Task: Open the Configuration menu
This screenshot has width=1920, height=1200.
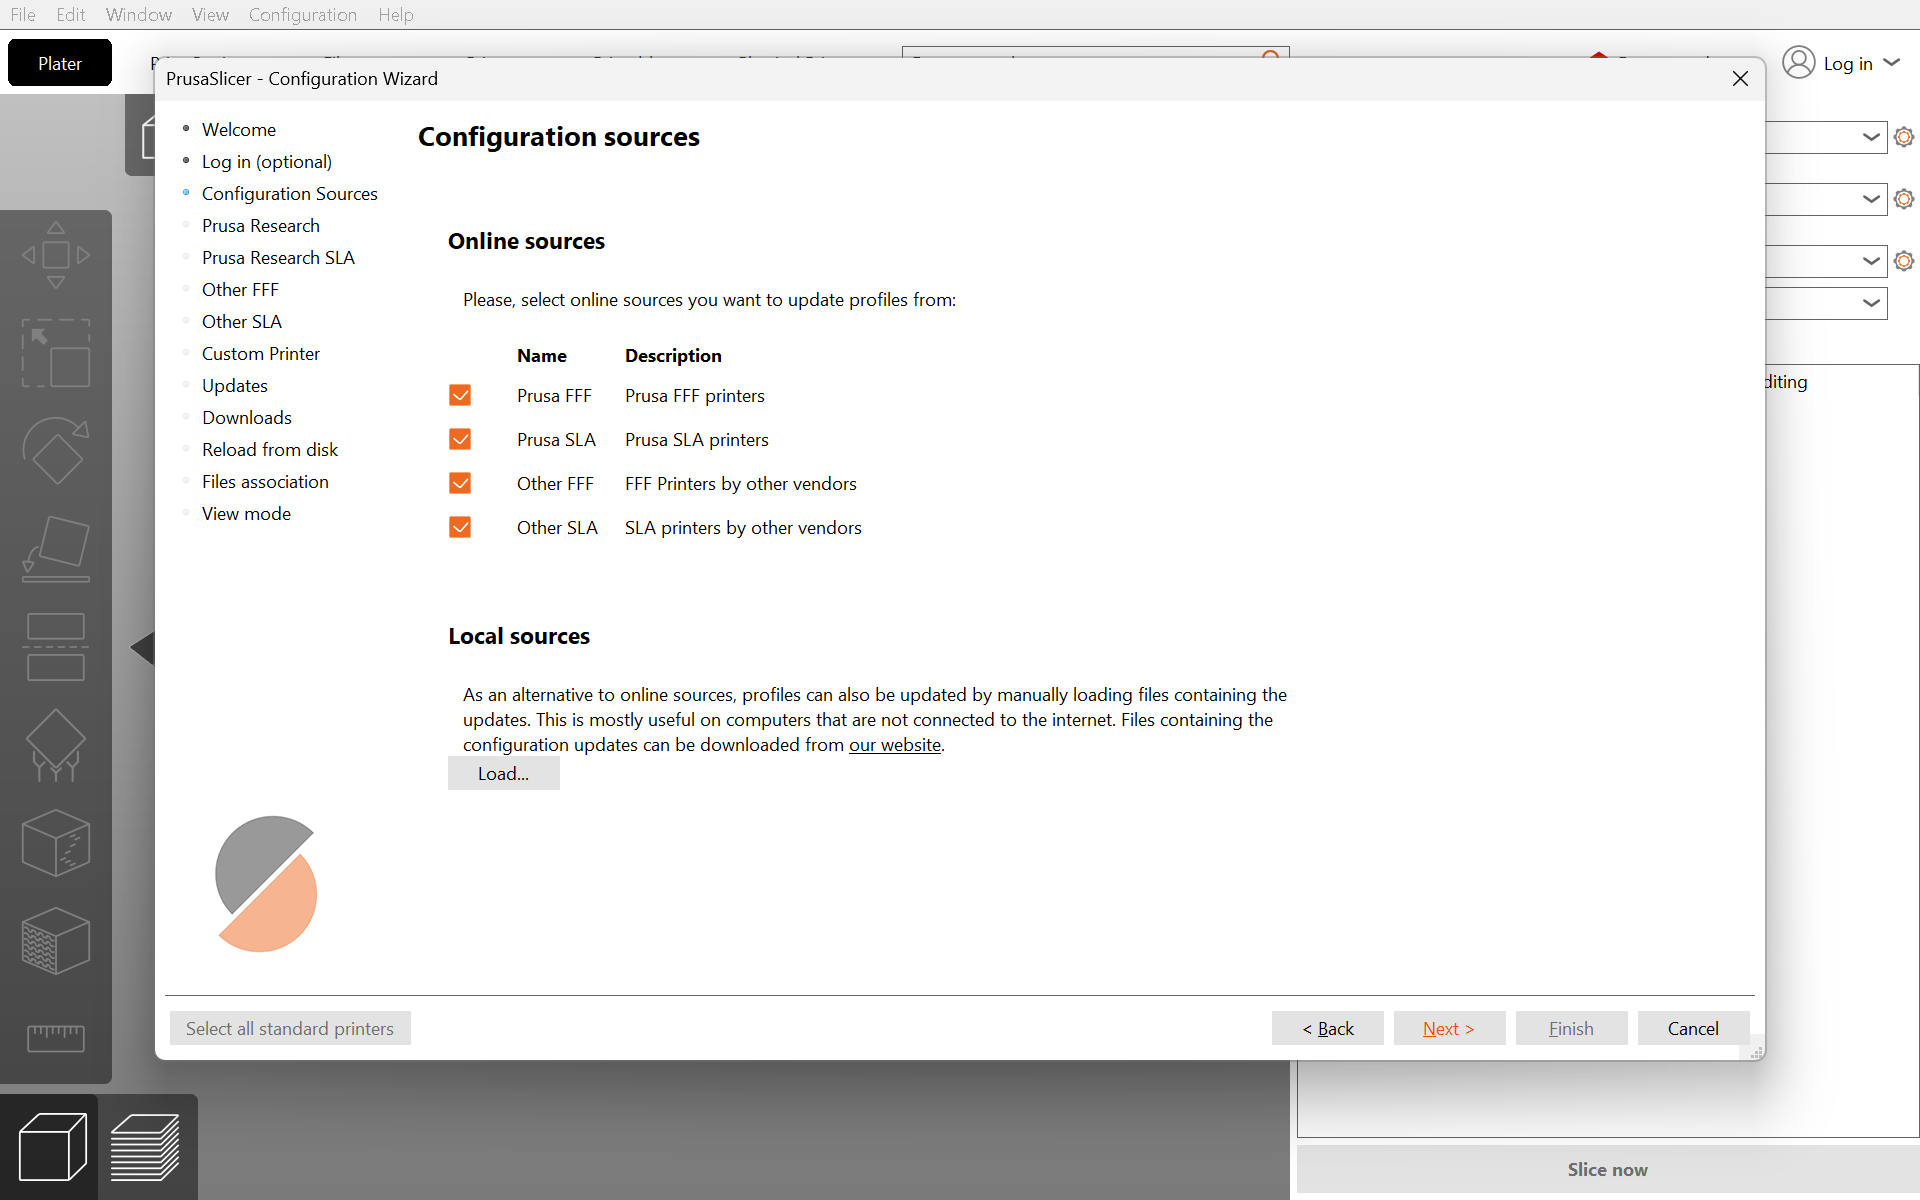Action: tap(303, 14)
